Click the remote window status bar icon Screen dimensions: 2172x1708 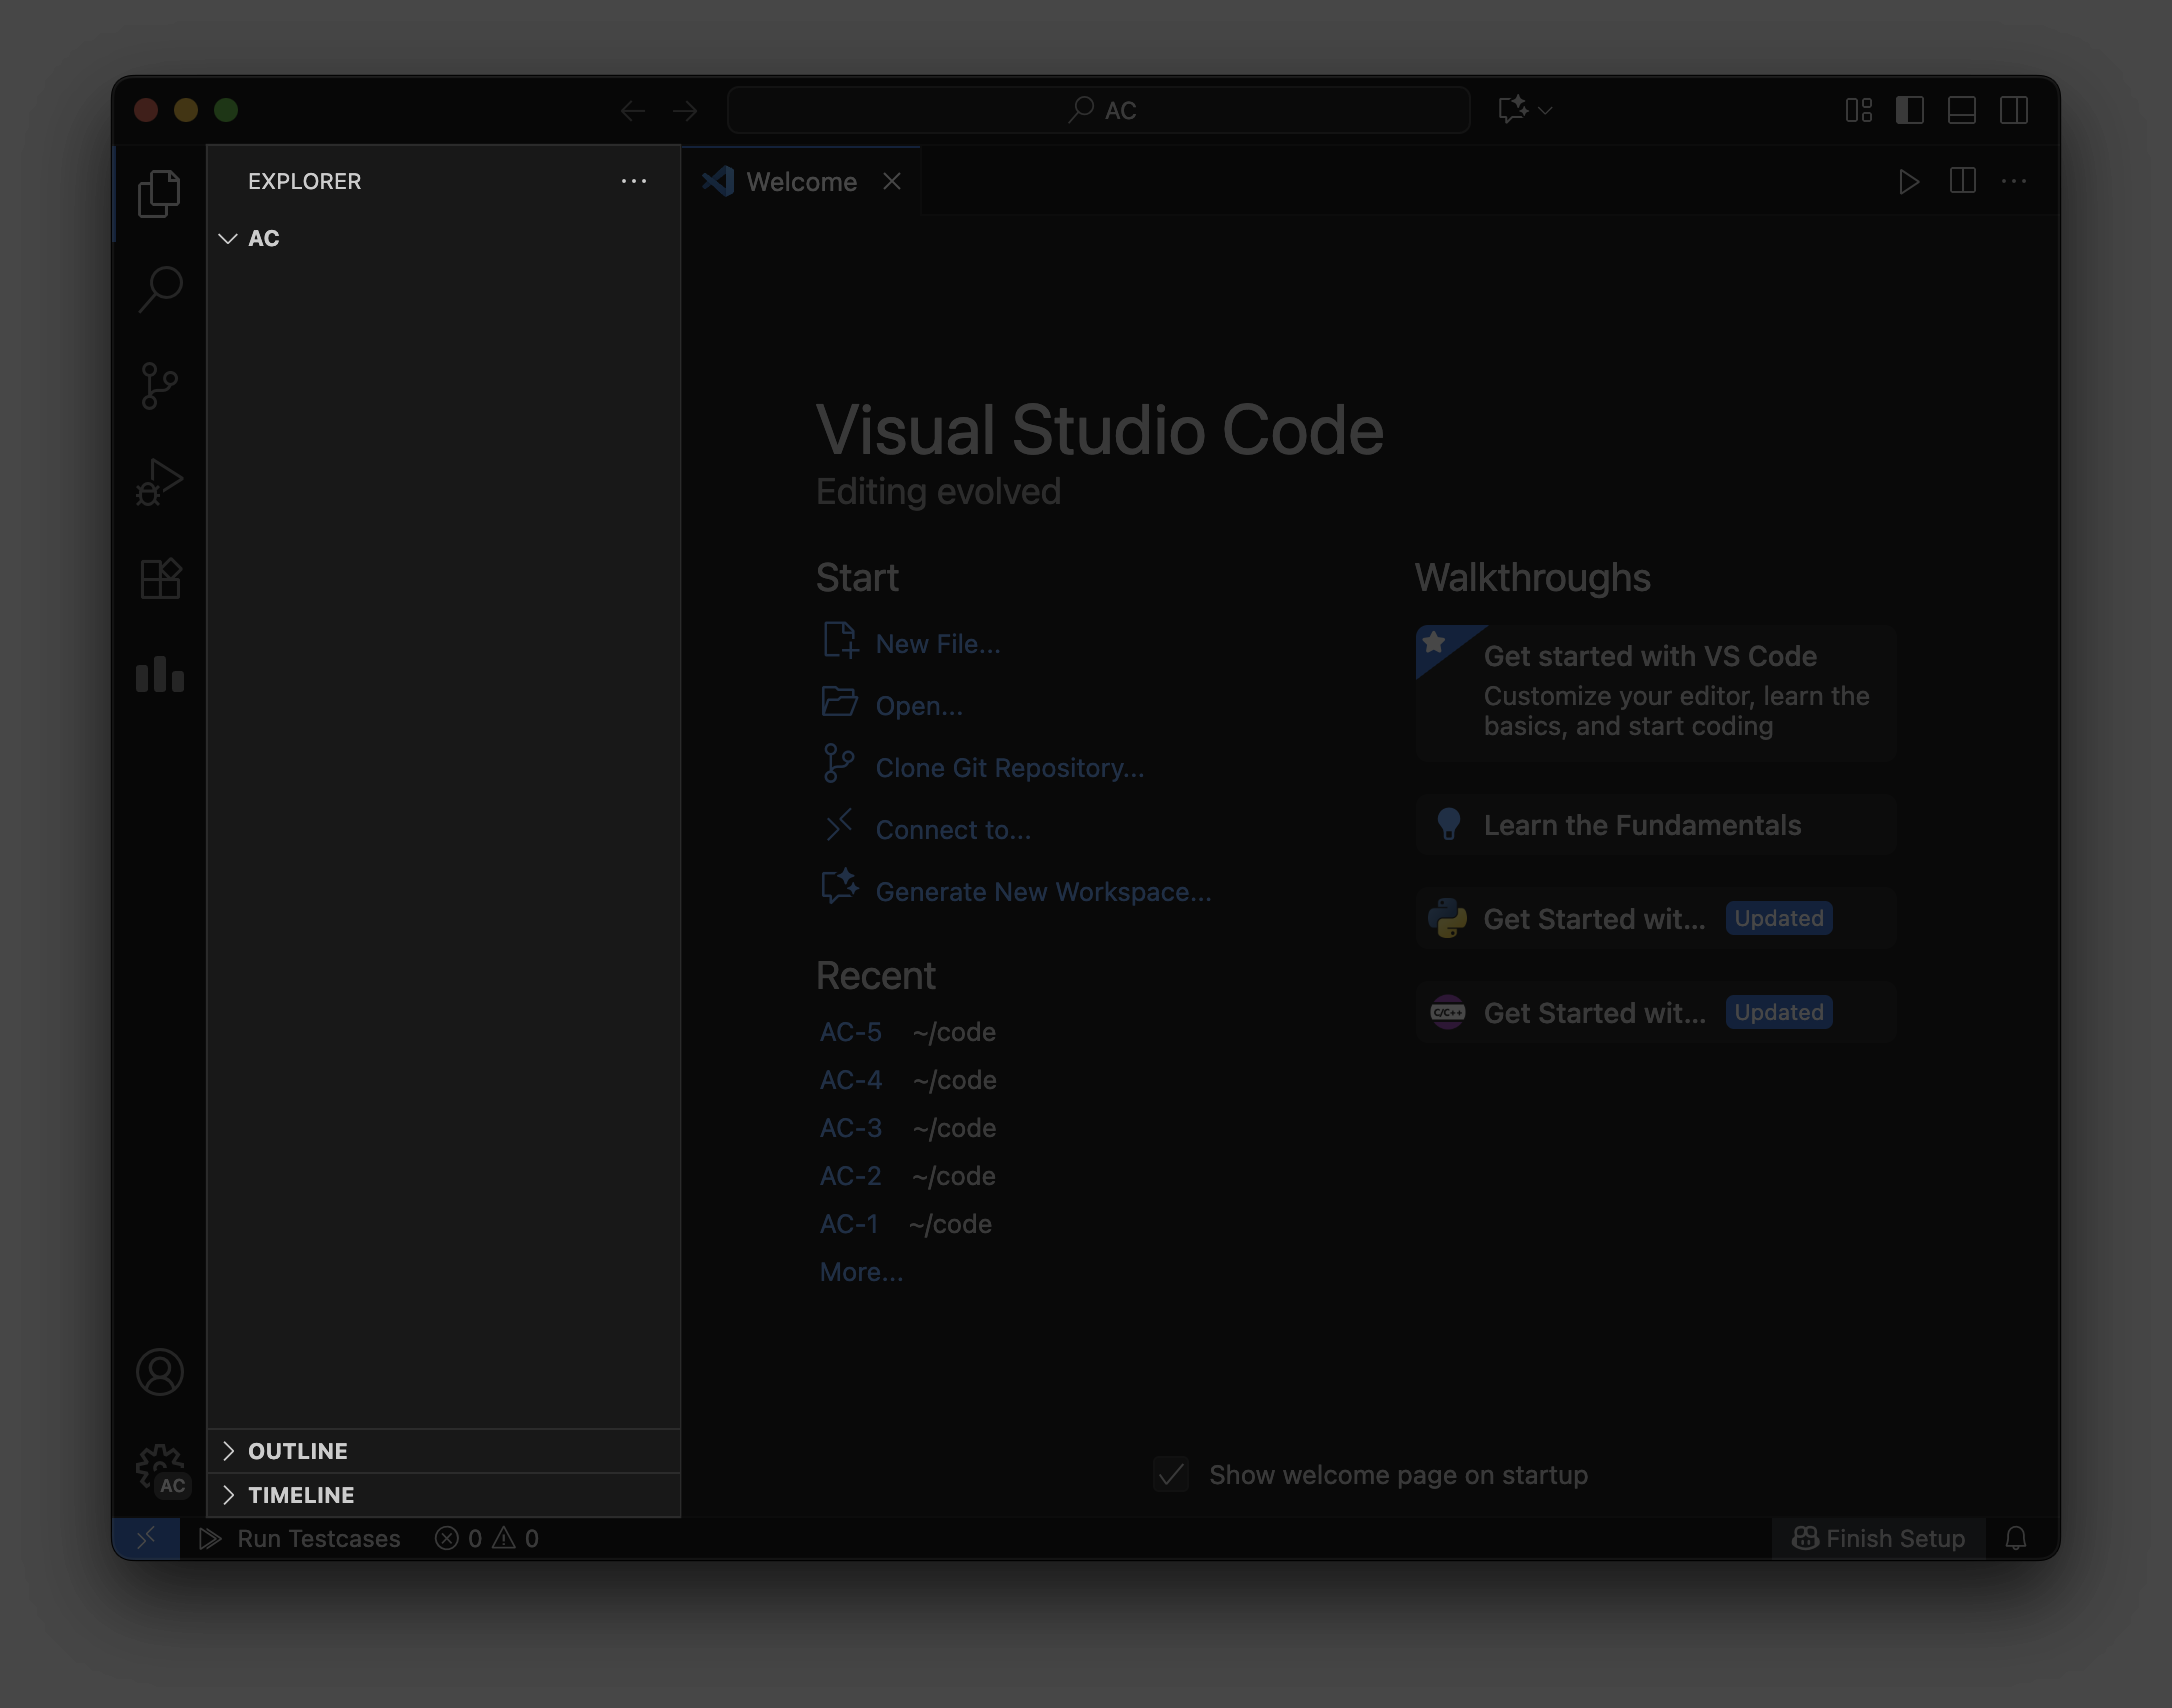click(x=146, y=1538)
